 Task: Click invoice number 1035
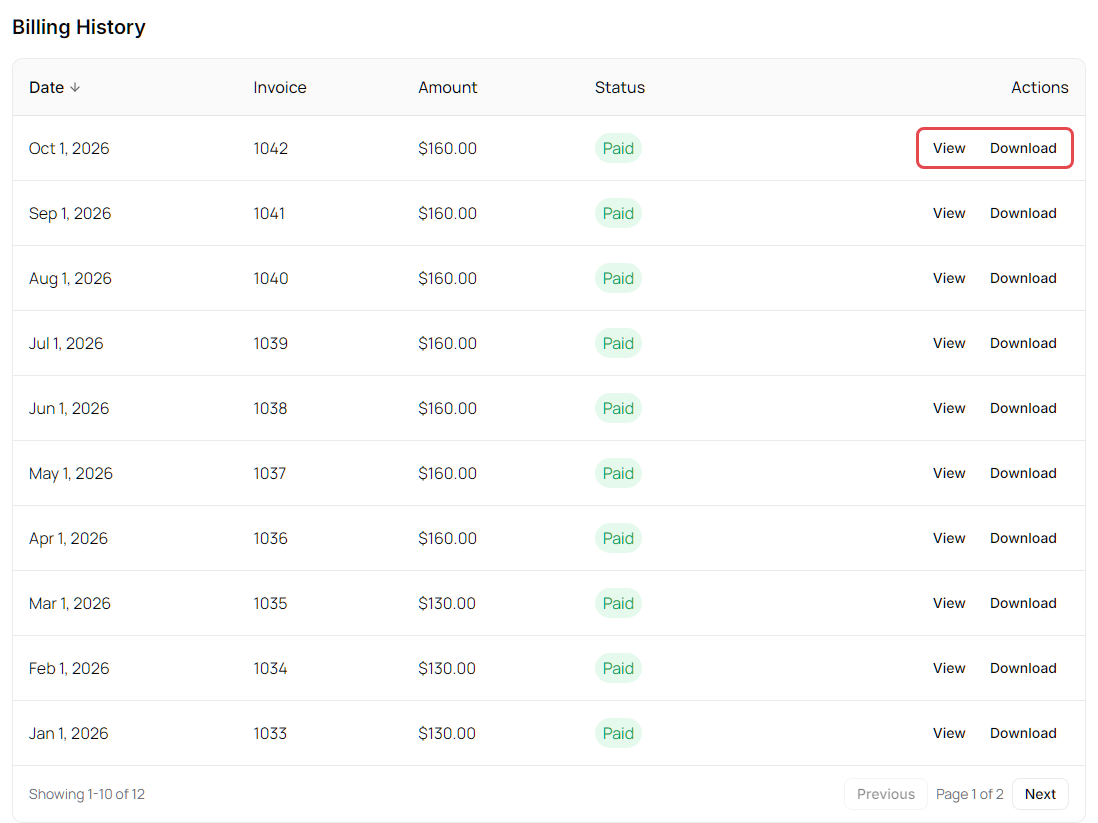270,604
